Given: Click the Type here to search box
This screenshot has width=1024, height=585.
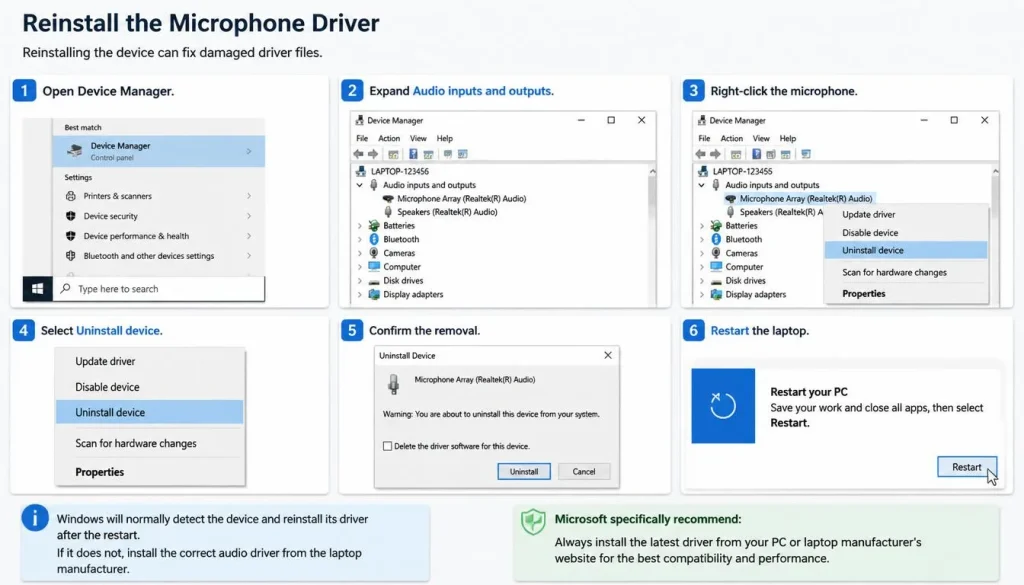Looking at the screenshot, I should (159, 289).
